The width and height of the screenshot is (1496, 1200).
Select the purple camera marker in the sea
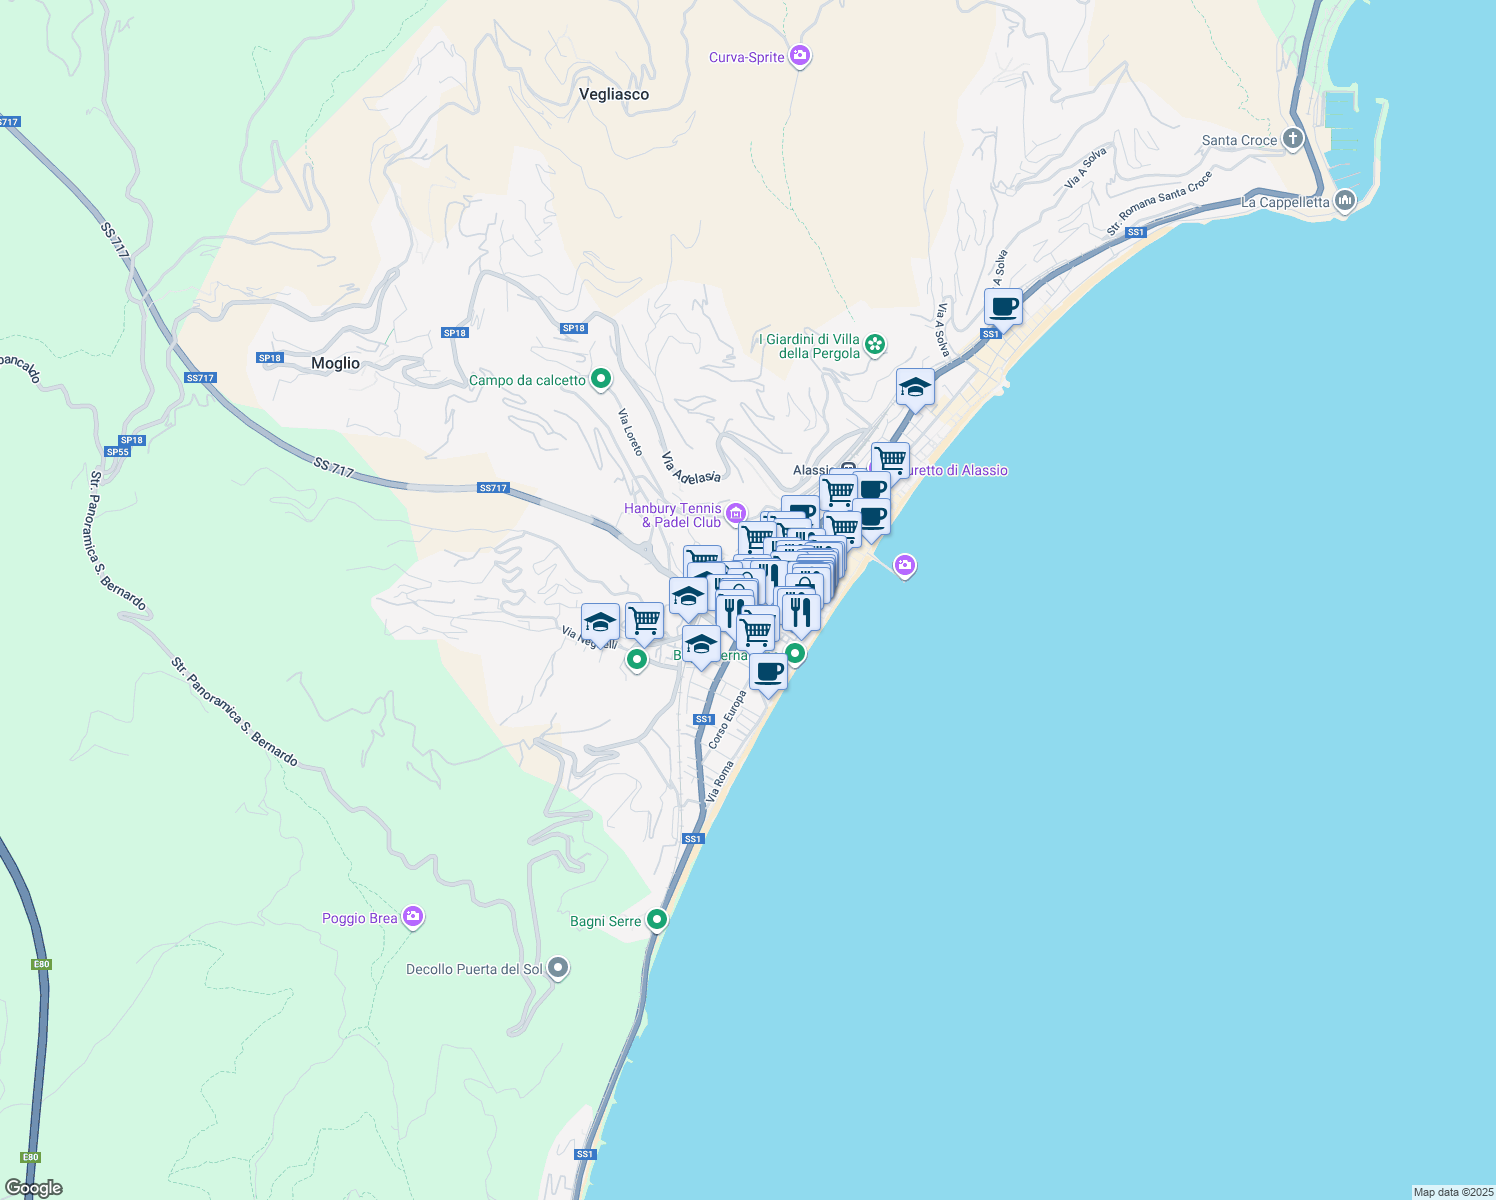[x=903, y=566]
